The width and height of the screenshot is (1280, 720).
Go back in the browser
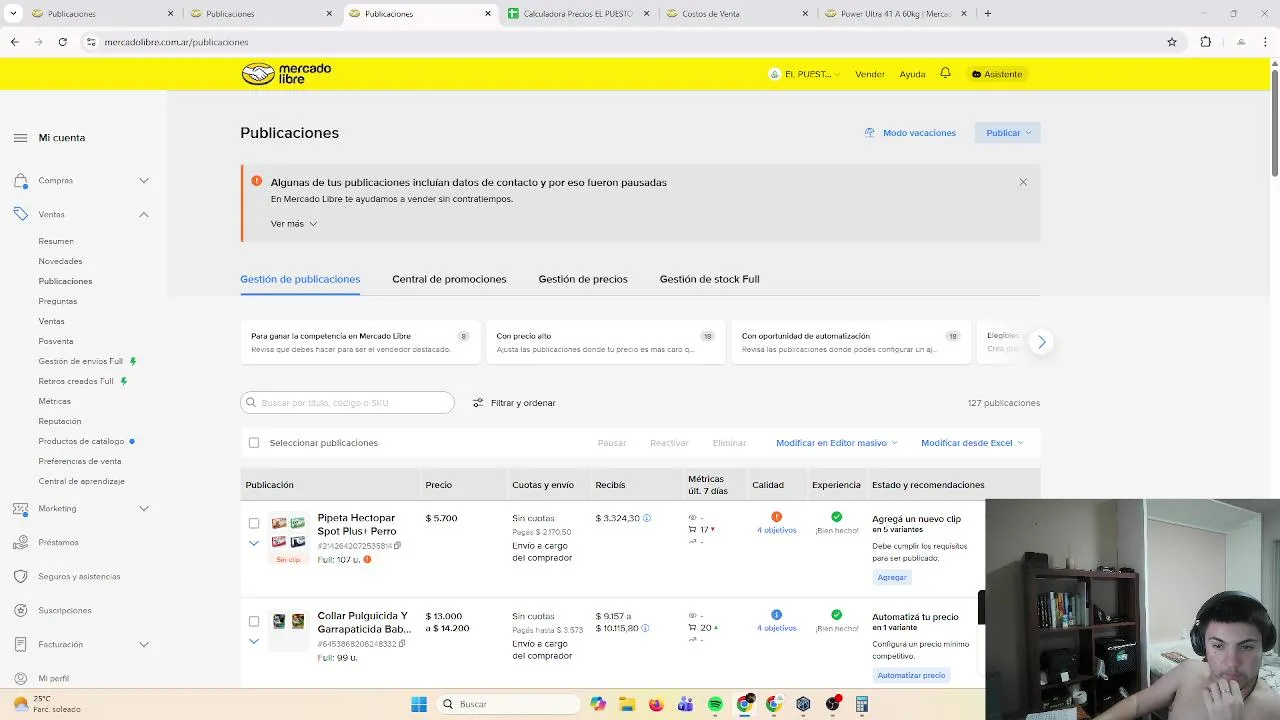pyautogui.click(x=14, y=42)
